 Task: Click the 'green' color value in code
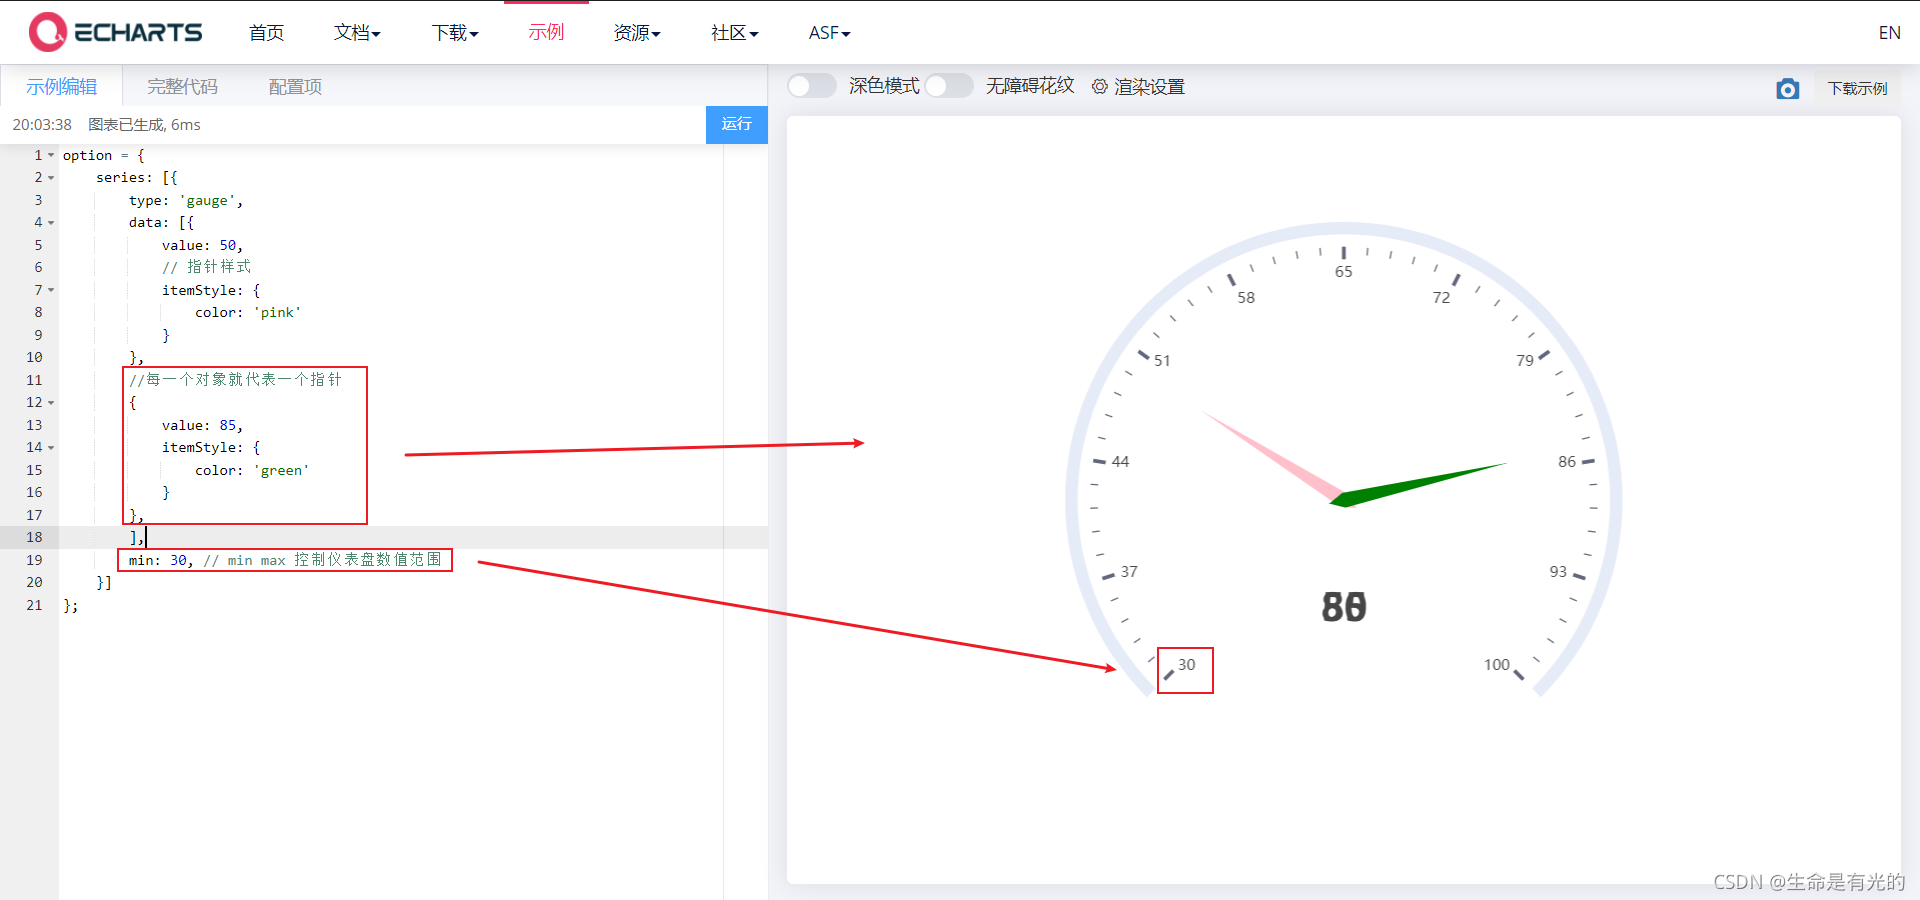[x=281, y=471]
